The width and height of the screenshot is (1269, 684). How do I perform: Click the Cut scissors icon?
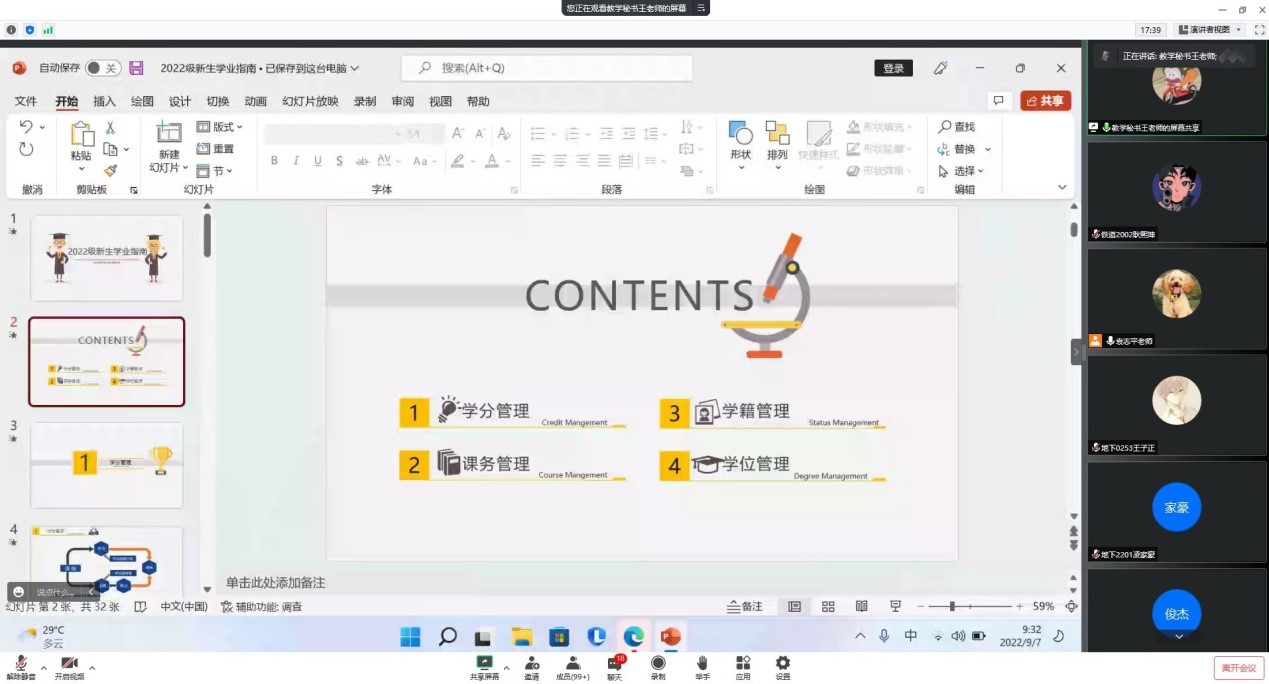[110, 128]
